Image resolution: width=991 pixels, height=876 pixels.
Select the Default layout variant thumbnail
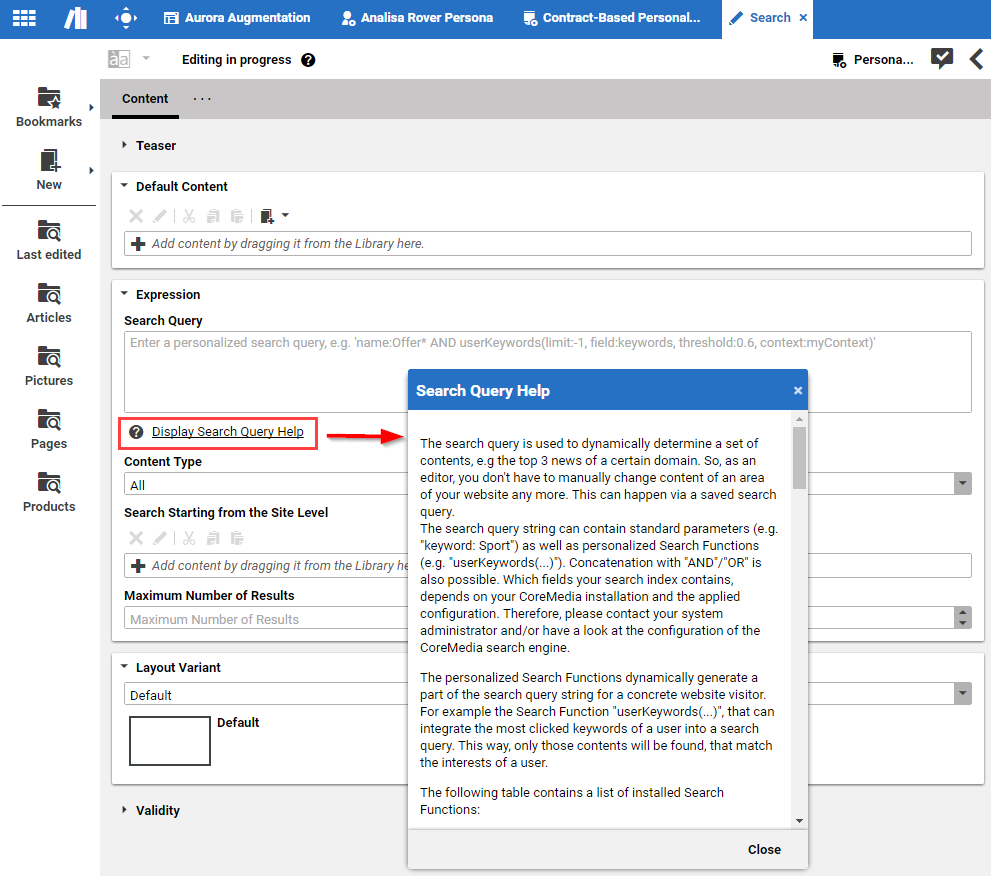(169, 741)
